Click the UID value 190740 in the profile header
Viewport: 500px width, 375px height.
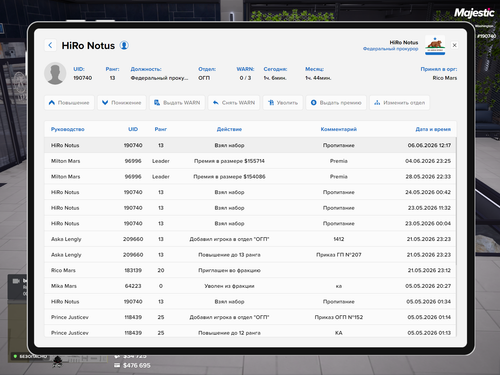coord(83,78)
